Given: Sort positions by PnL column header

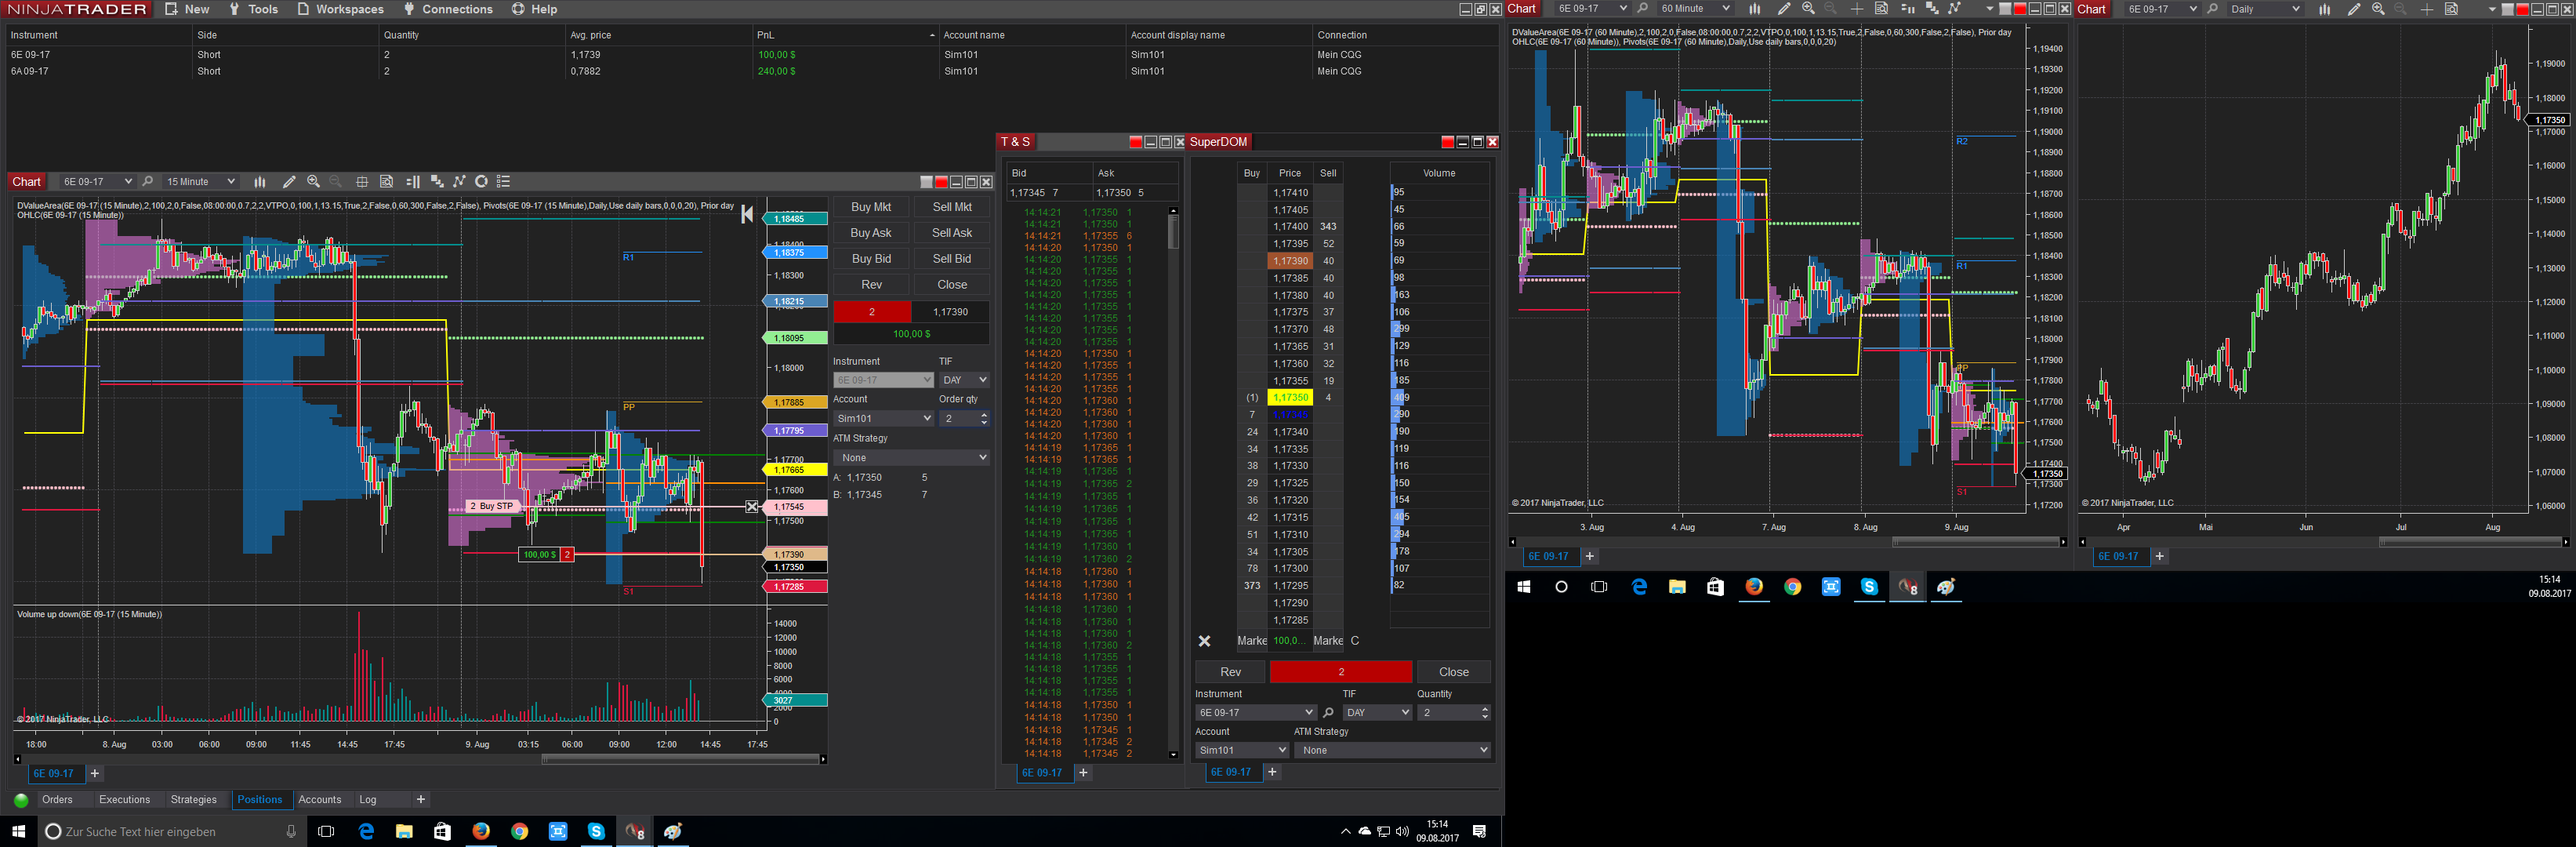Looking at the screenshot, I should tap(845, 35).
